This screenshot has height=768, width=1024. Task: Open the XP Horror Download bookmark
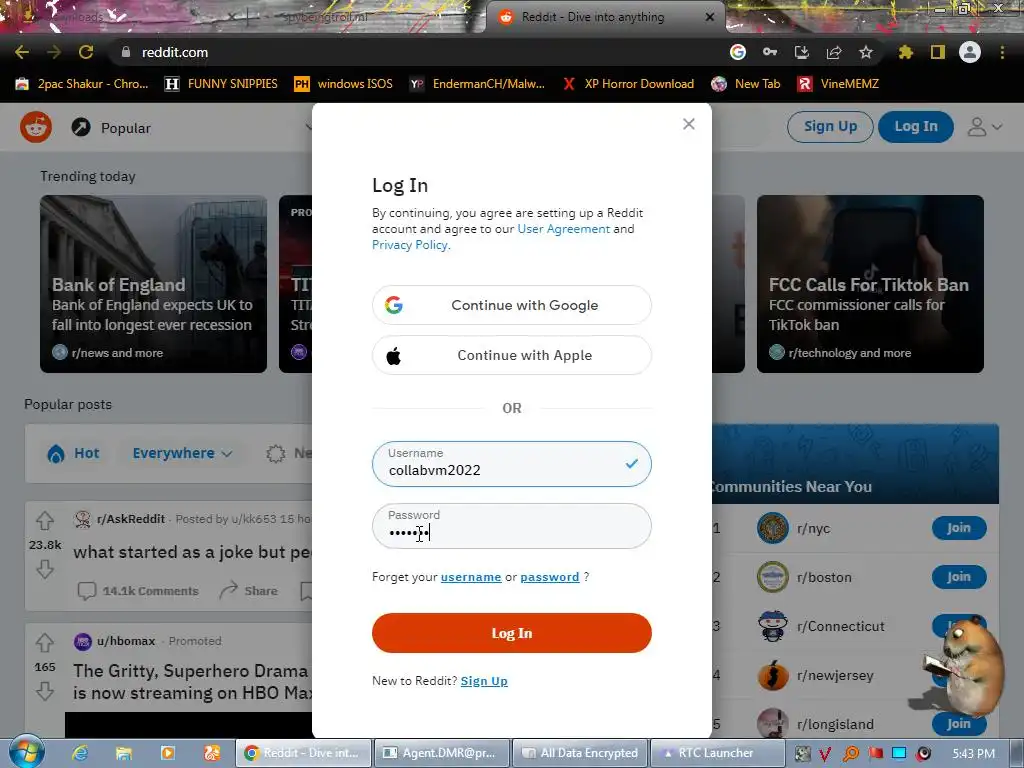(x=628, y=84)
